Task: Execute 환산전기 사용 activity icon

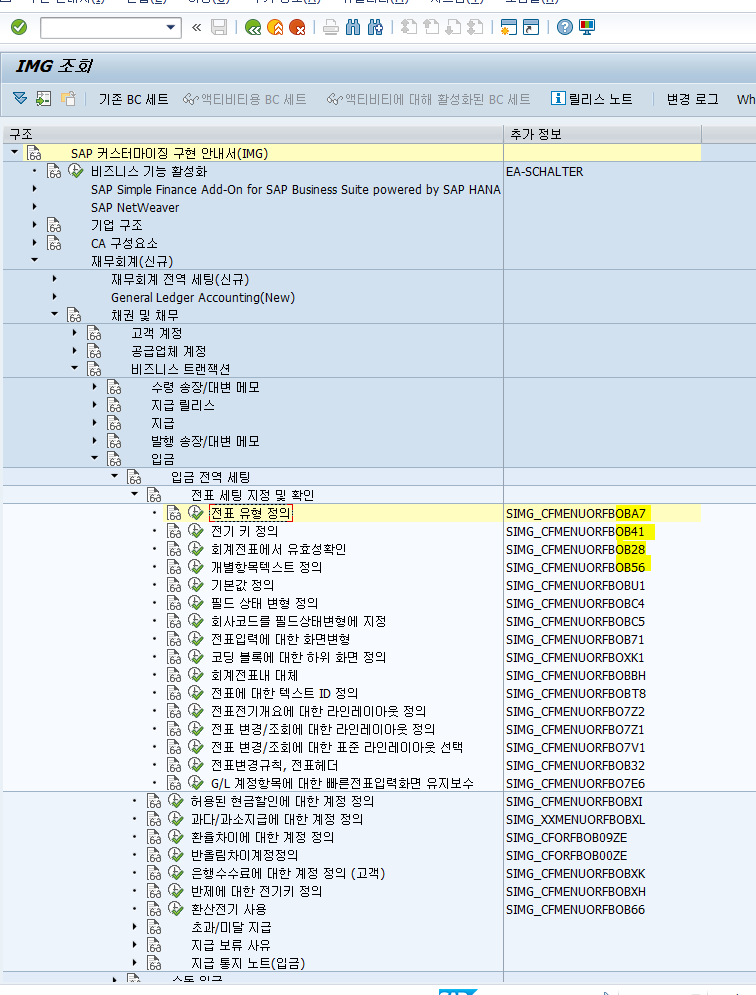Action: pos(176,909)
